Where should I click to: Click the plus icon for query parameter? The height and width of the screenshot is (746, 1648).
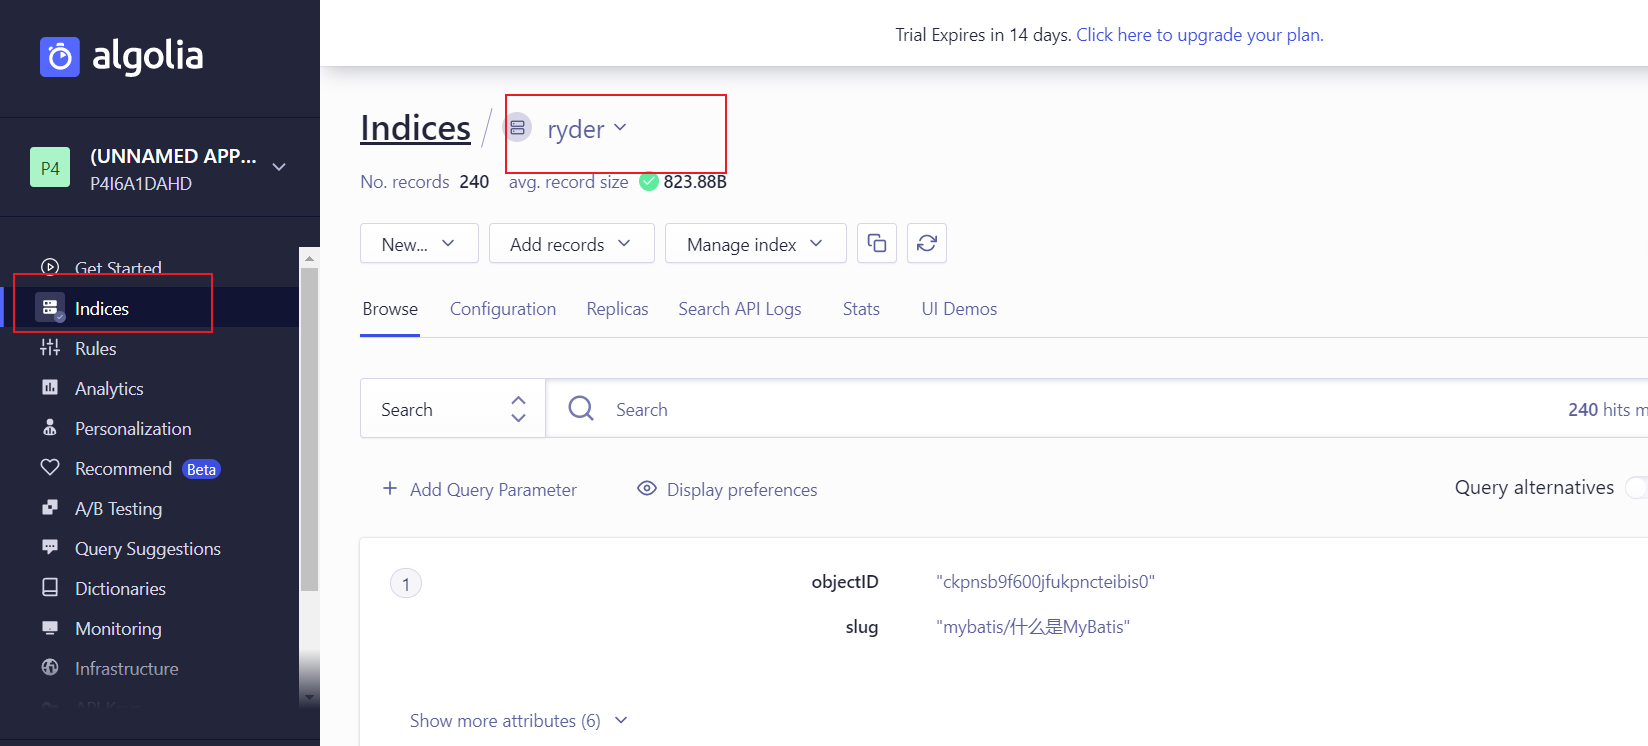click(x=390, y=488)
